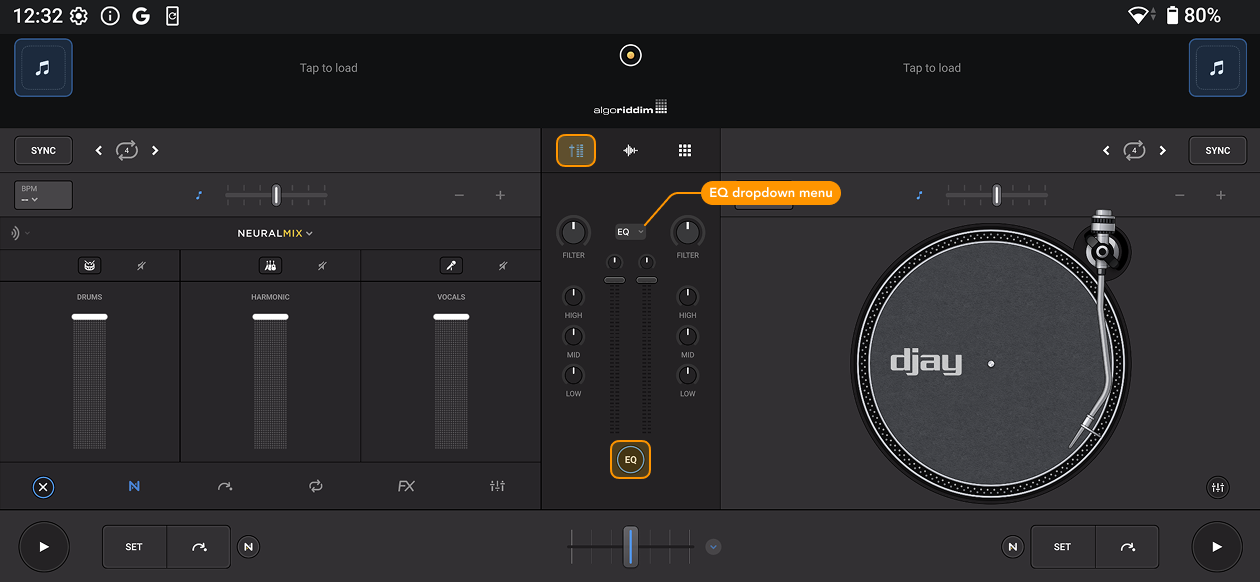Image resolution: width=1260 pixels, height=582 pixels.
Task: Click the crossfader slider
Action: tap(630, 547)
